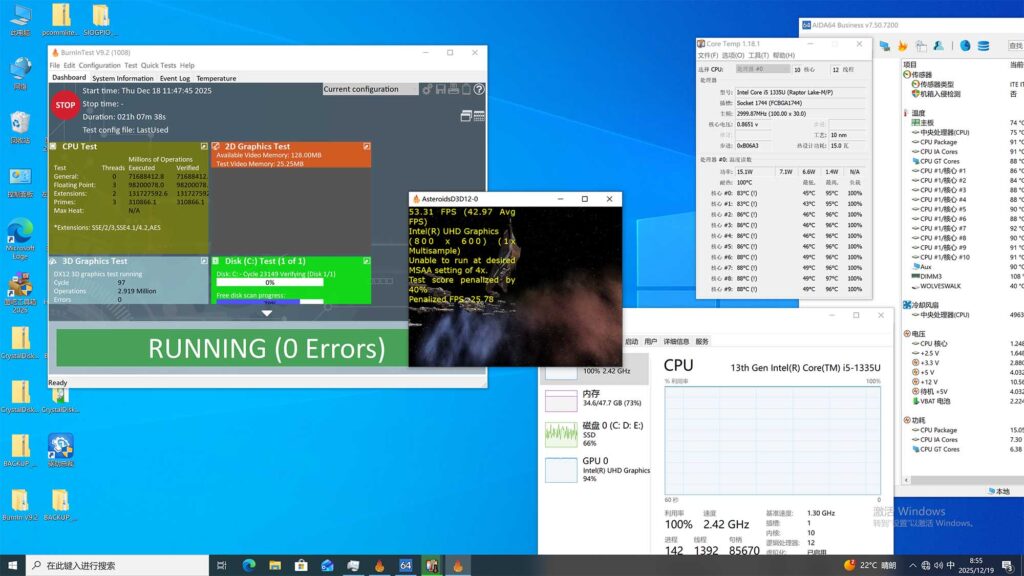Click the free disk scan progress bar
Image resolution: width=1024 pixels, height=576 pixels.
270,302
